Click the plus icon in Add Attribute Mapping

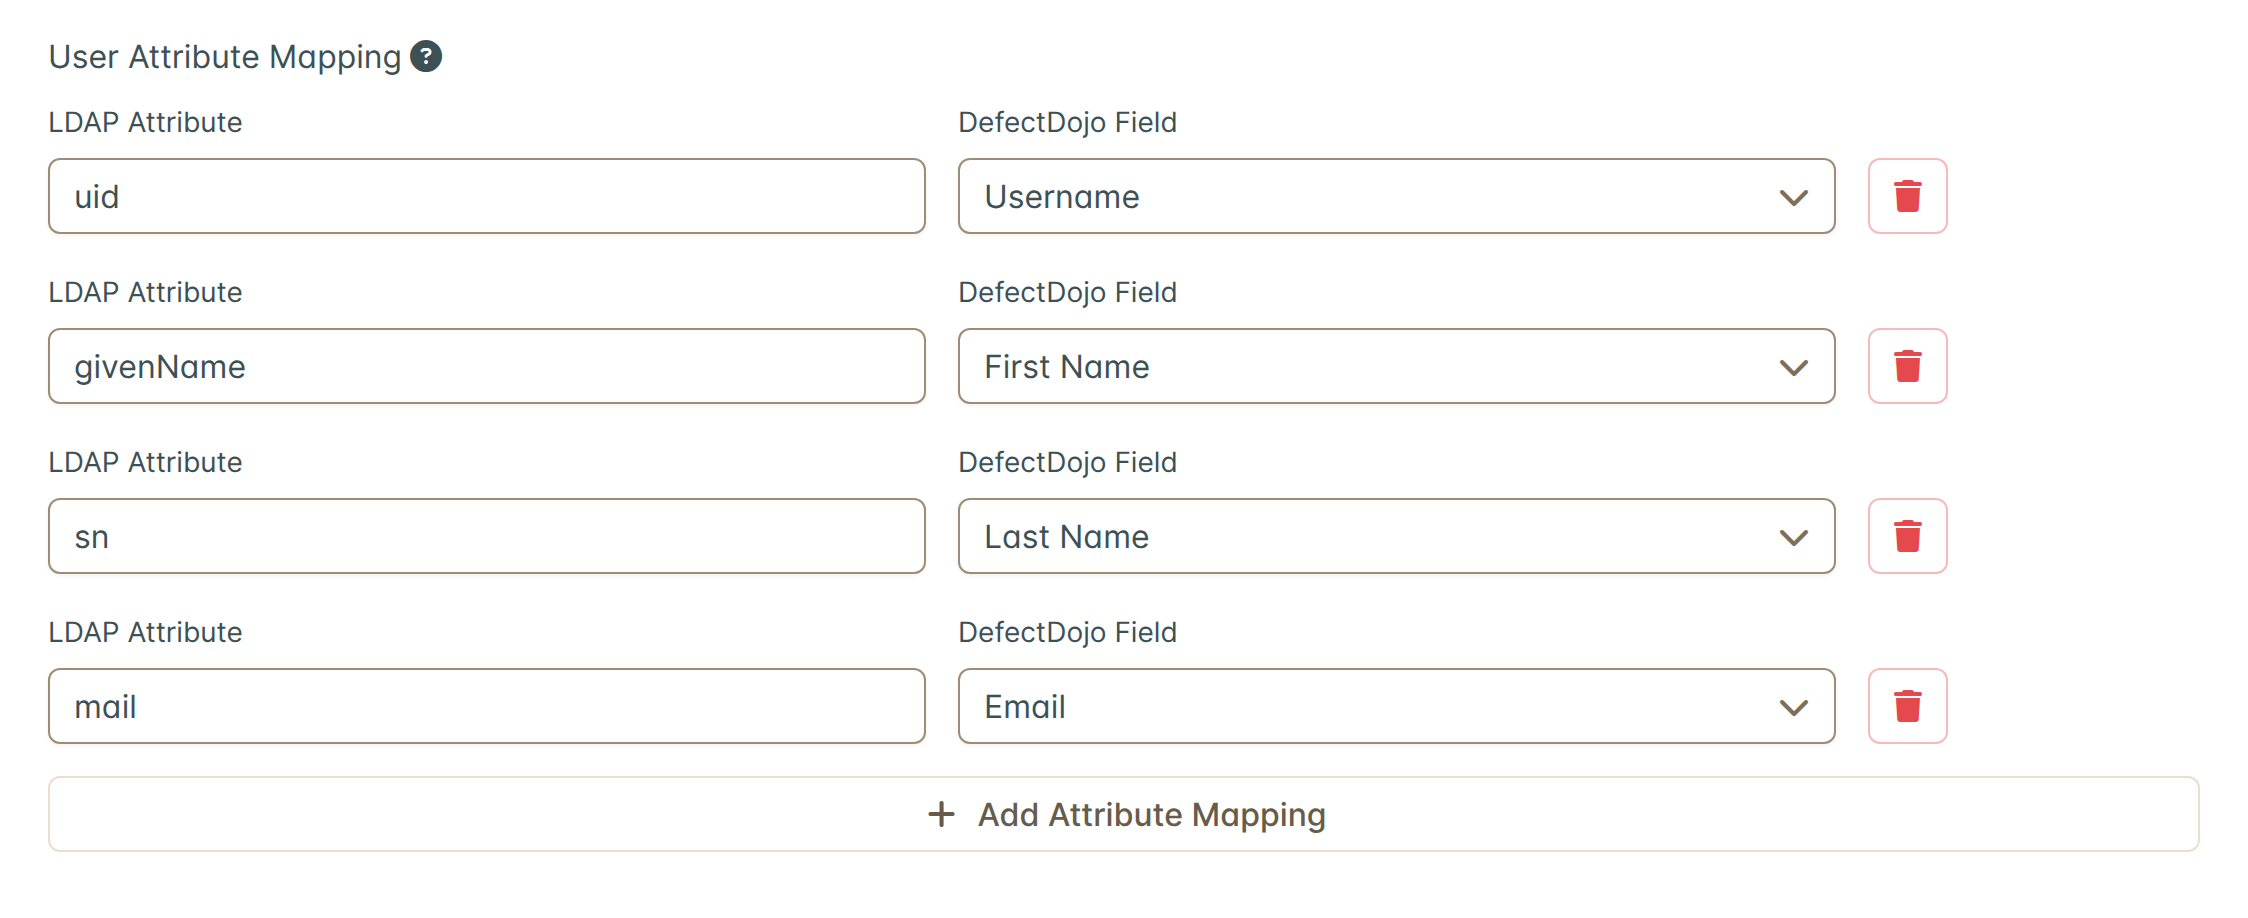click(x=941, y=814)
